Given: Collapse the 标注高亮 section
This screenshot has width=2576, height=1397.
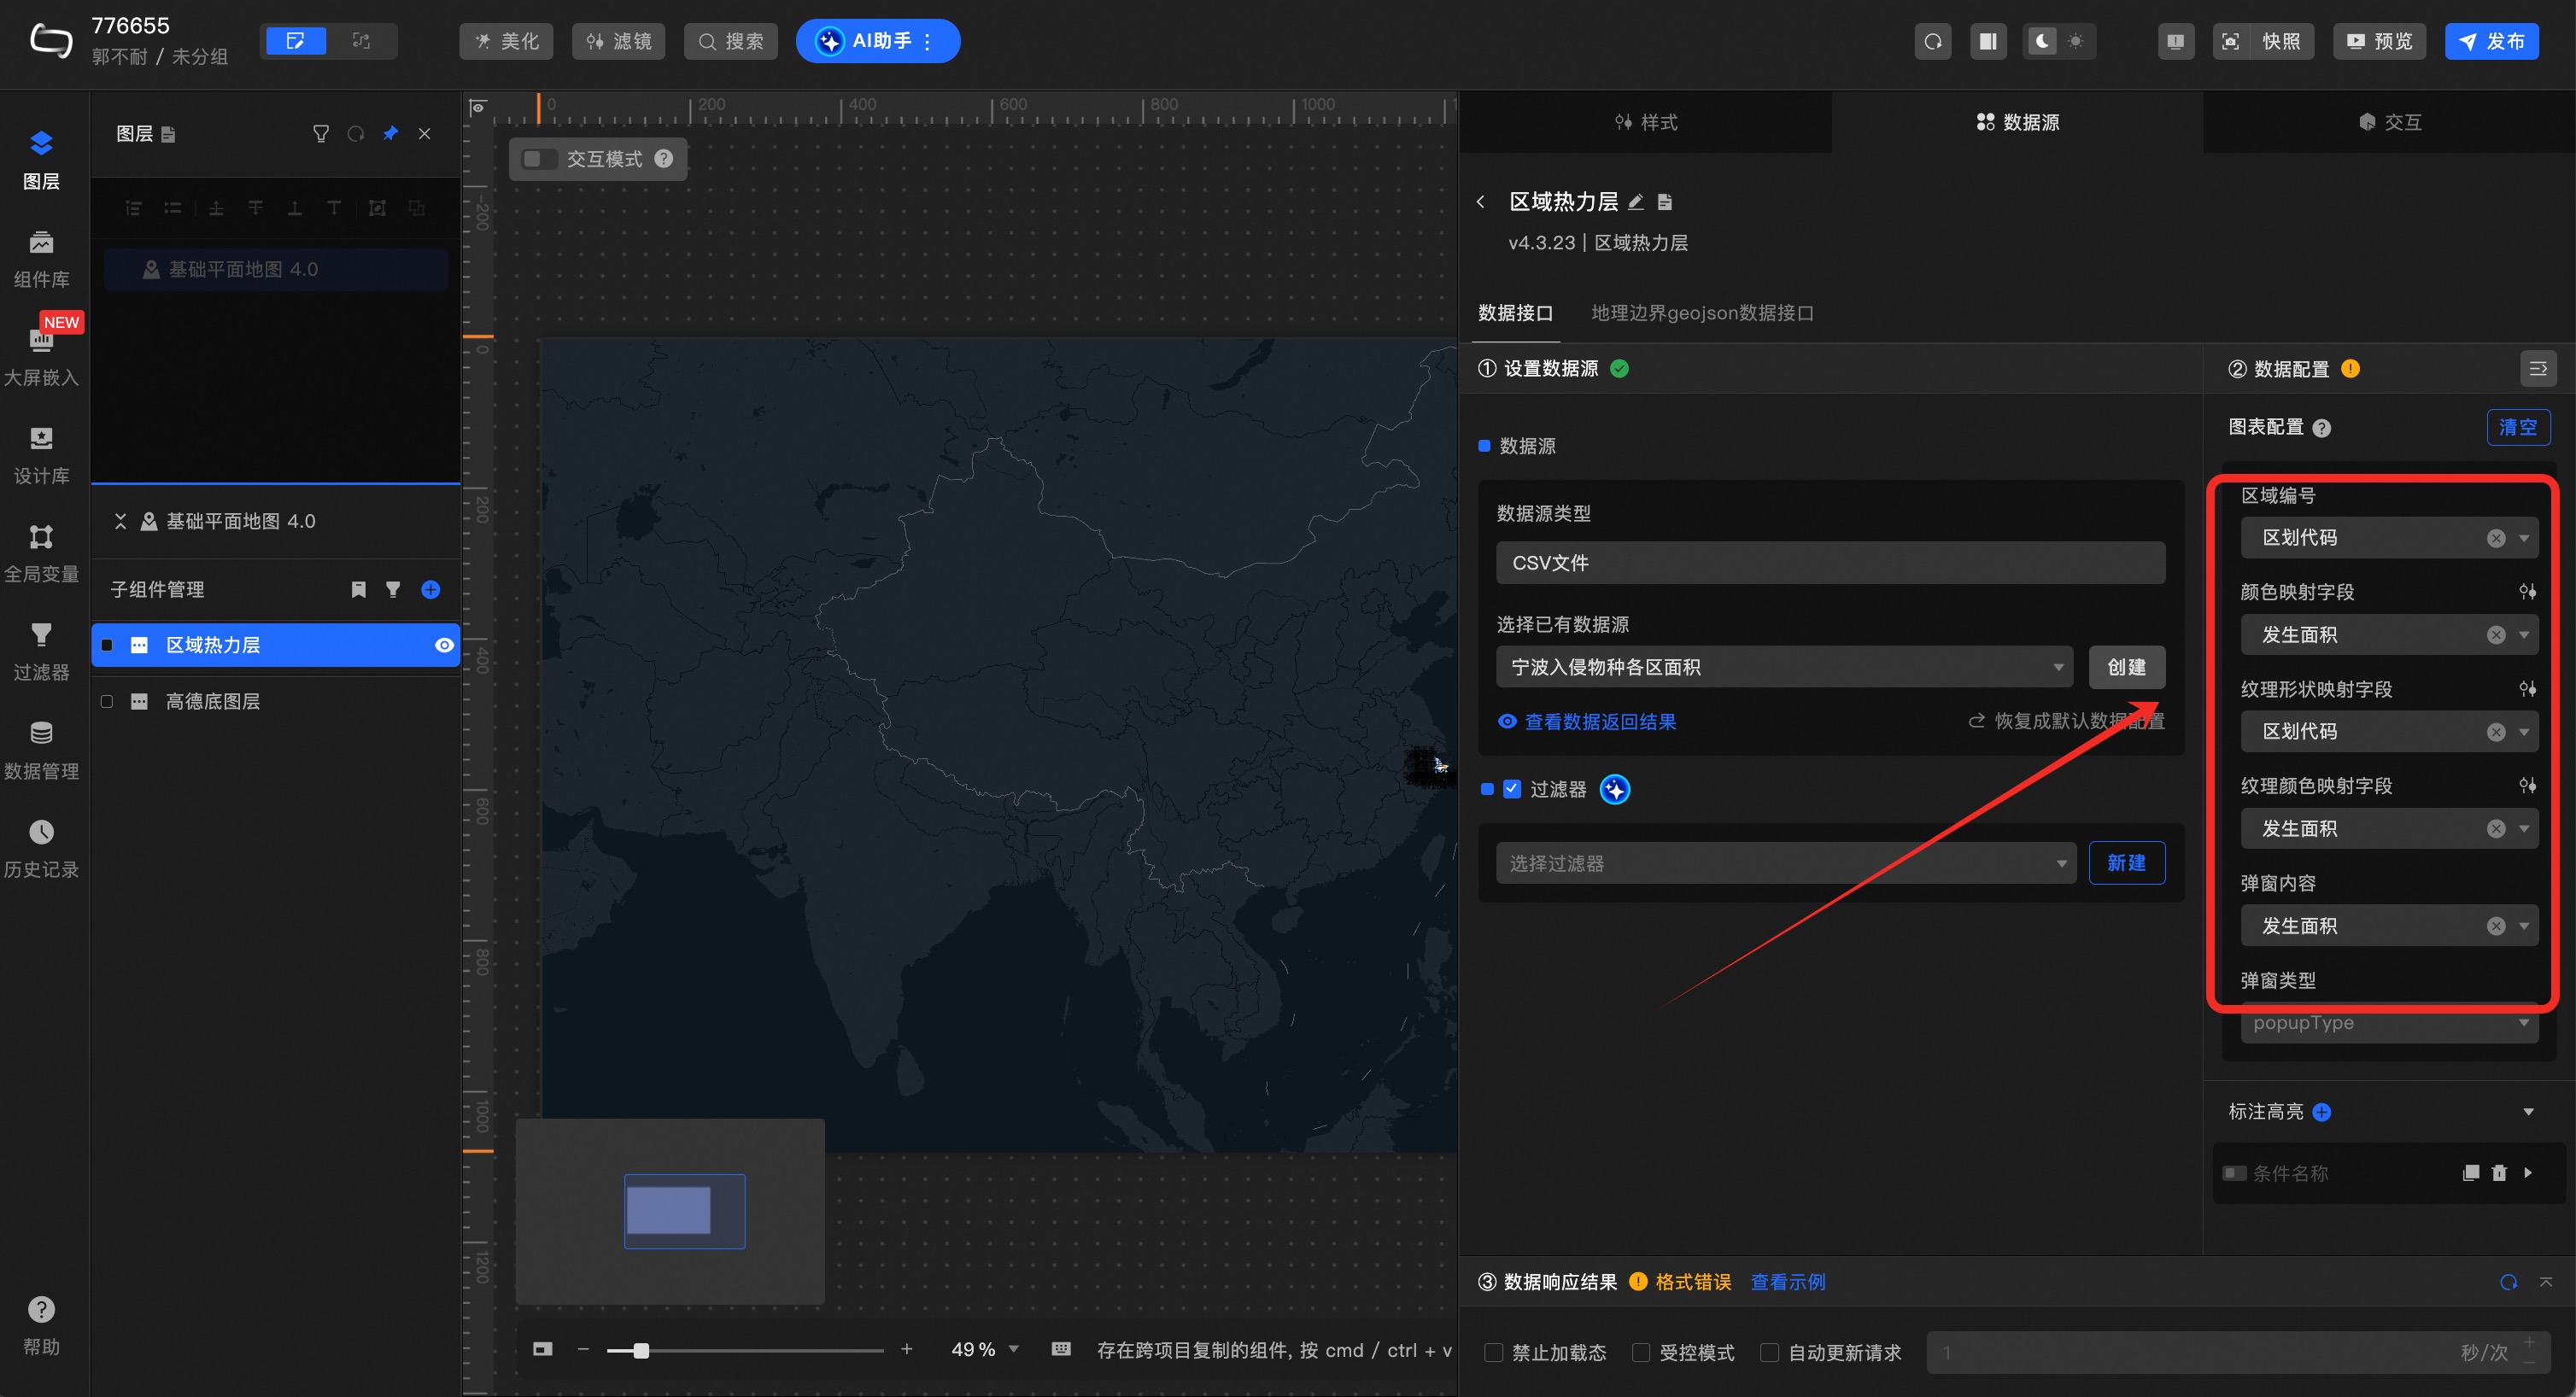Looking at the screenshot, I should point(2528,1112).
